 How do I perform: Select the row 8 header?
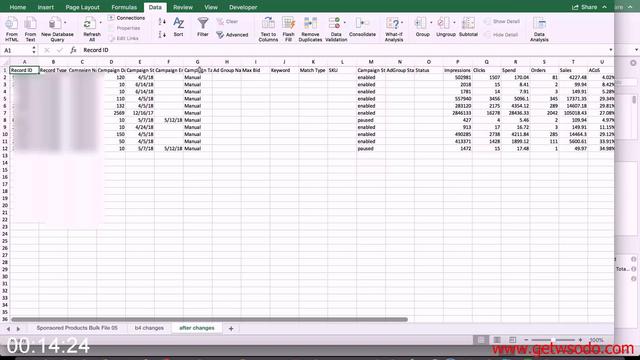pos(5,120)
